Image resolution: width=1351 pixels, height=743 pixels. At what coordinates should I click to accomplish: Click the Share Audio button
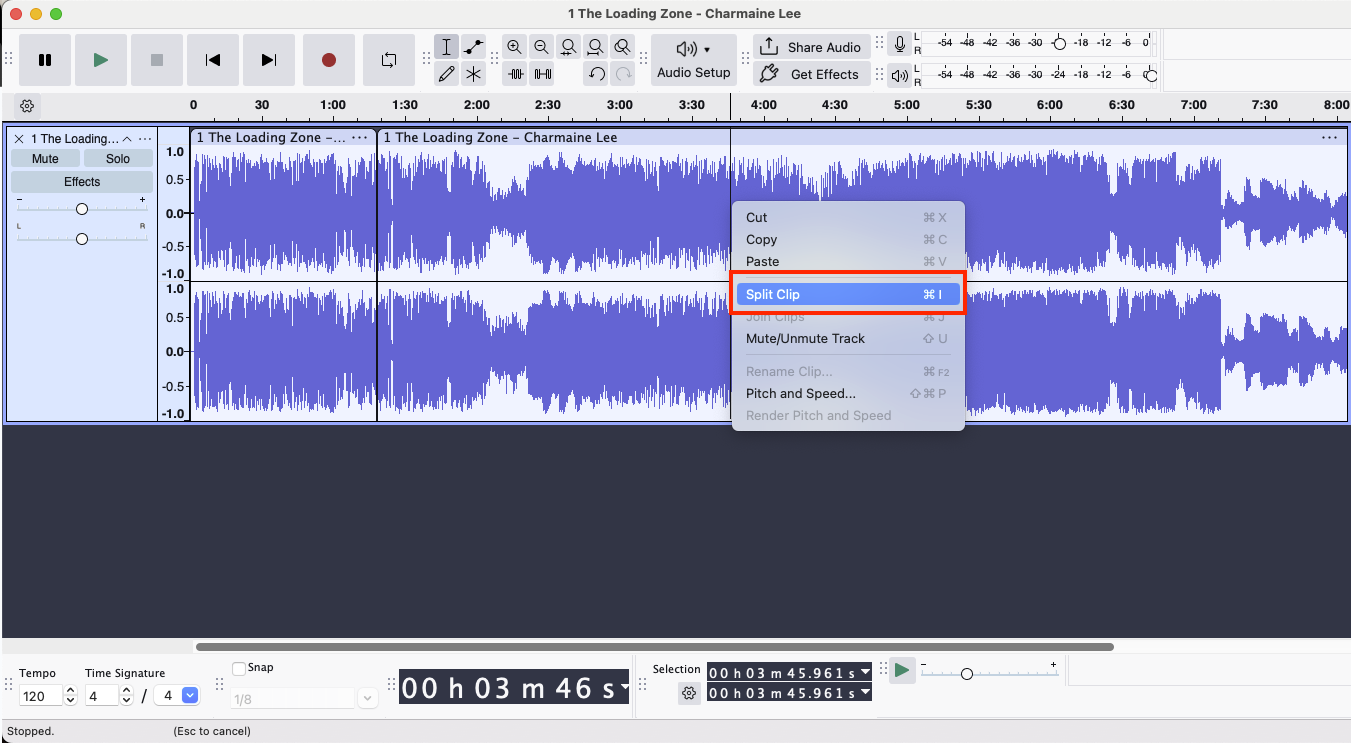811,46
